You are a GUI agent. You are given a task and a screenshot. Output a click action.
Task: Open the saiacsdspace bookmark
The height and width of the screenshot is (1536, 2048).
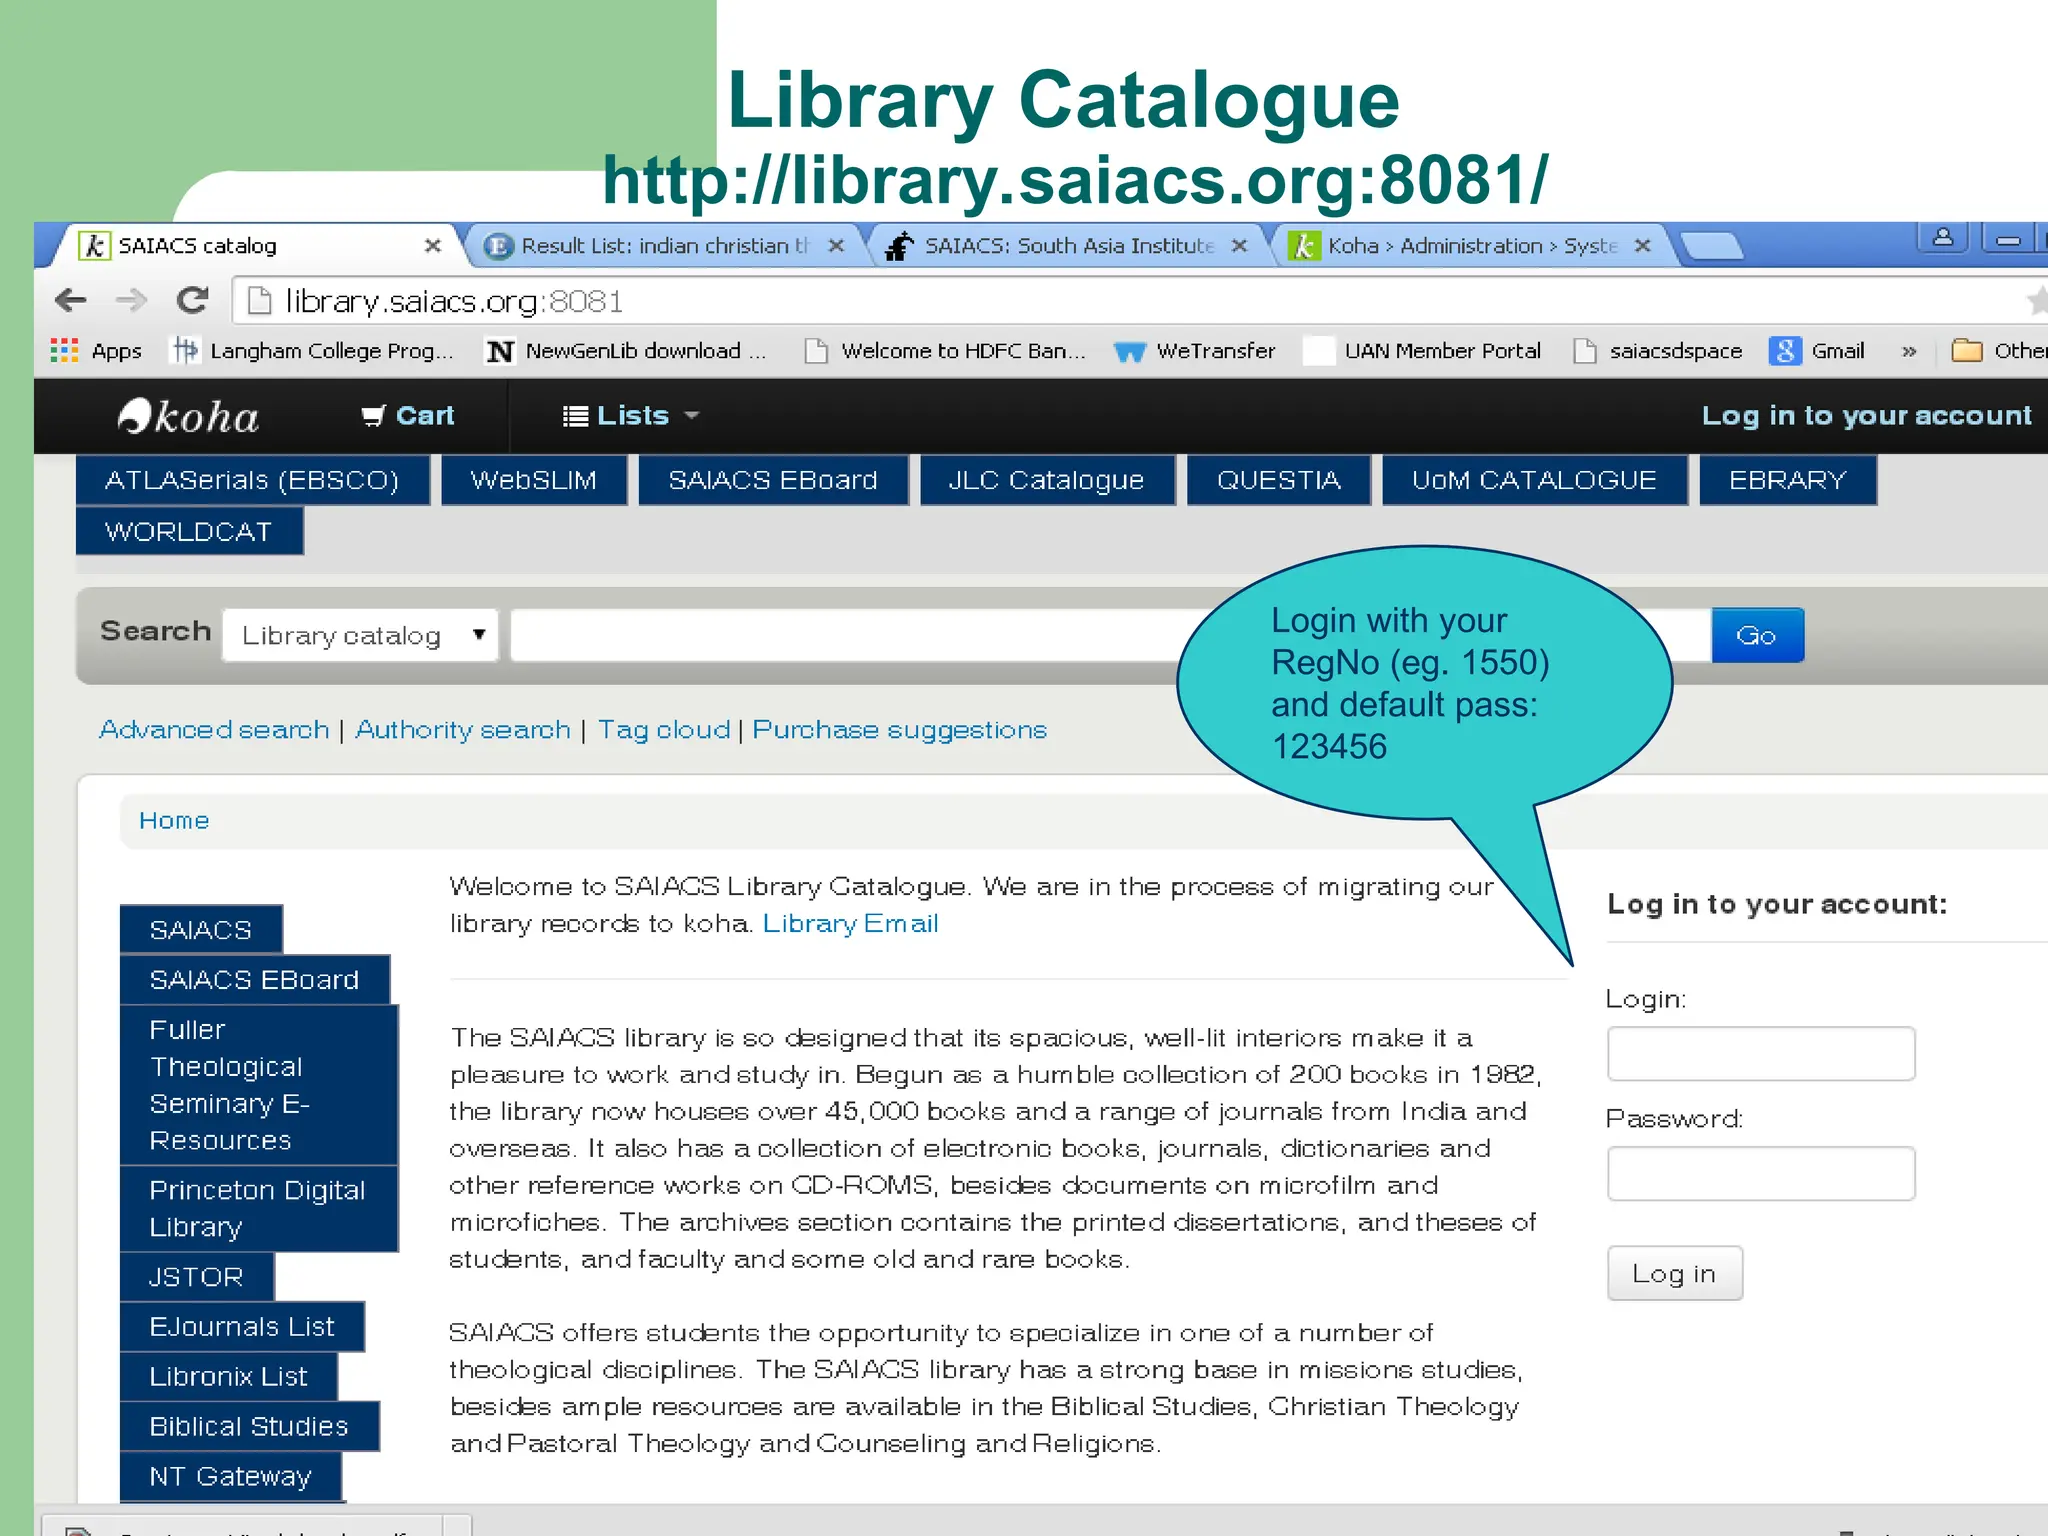click(x=1657, y=351)
